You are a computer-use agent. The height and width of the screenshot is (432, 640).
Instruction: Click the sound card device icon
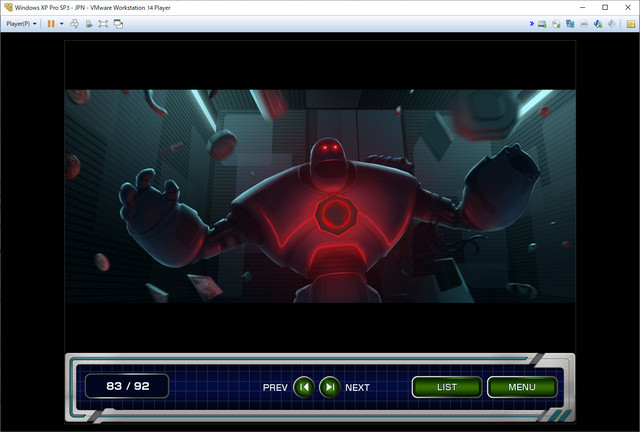(598, 24)
